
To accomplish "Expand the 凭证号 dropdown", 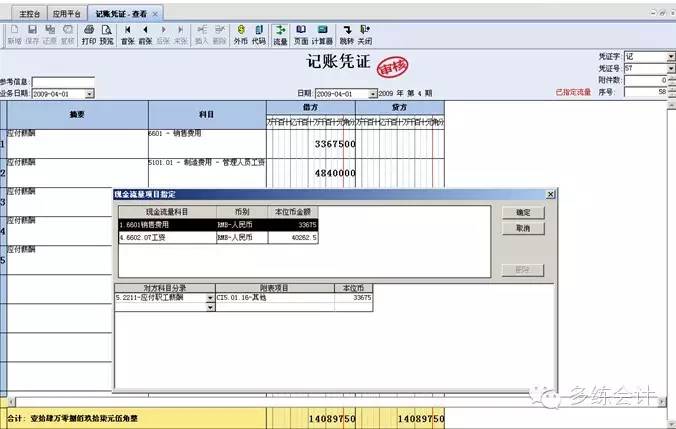I will point(671,69).
